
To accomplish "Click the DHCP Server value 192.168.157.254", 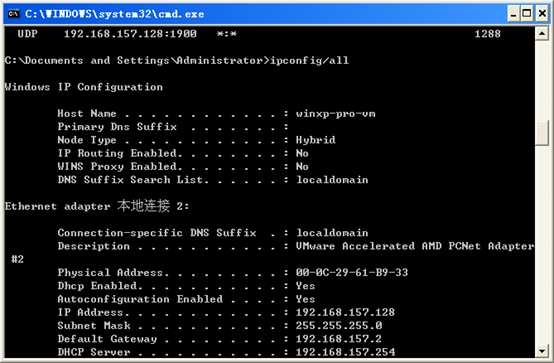I will coord(345,352).
